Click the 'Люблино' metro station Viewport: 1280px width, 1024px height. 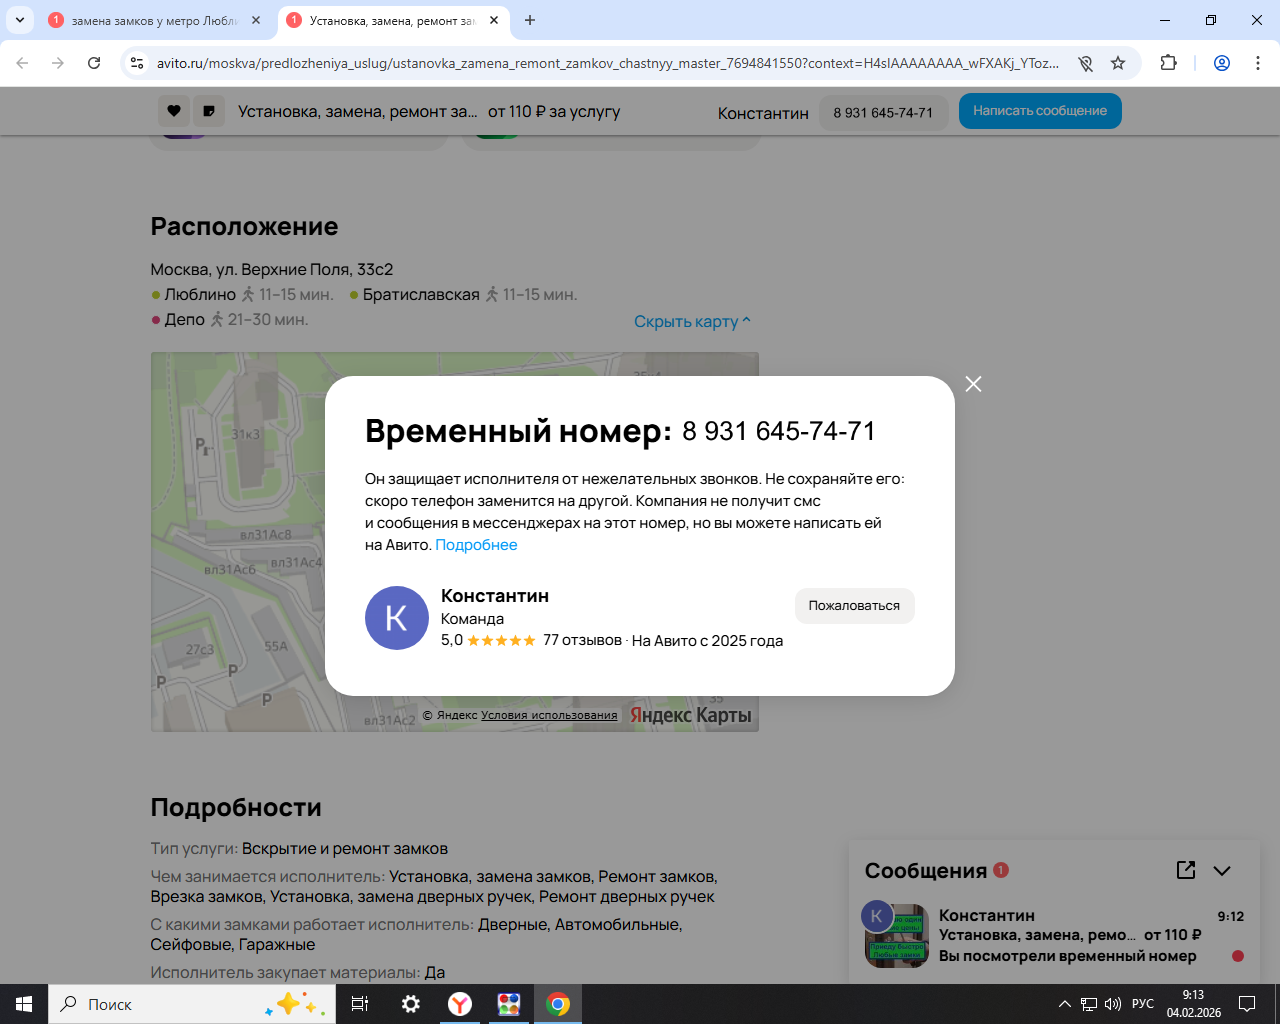pyautogui.click(x=200, y=295)
